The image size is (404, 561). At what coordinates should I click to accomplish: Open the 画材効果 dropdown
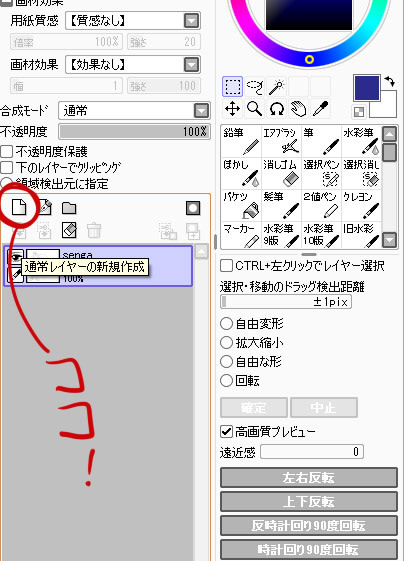[x=133, y=65]
